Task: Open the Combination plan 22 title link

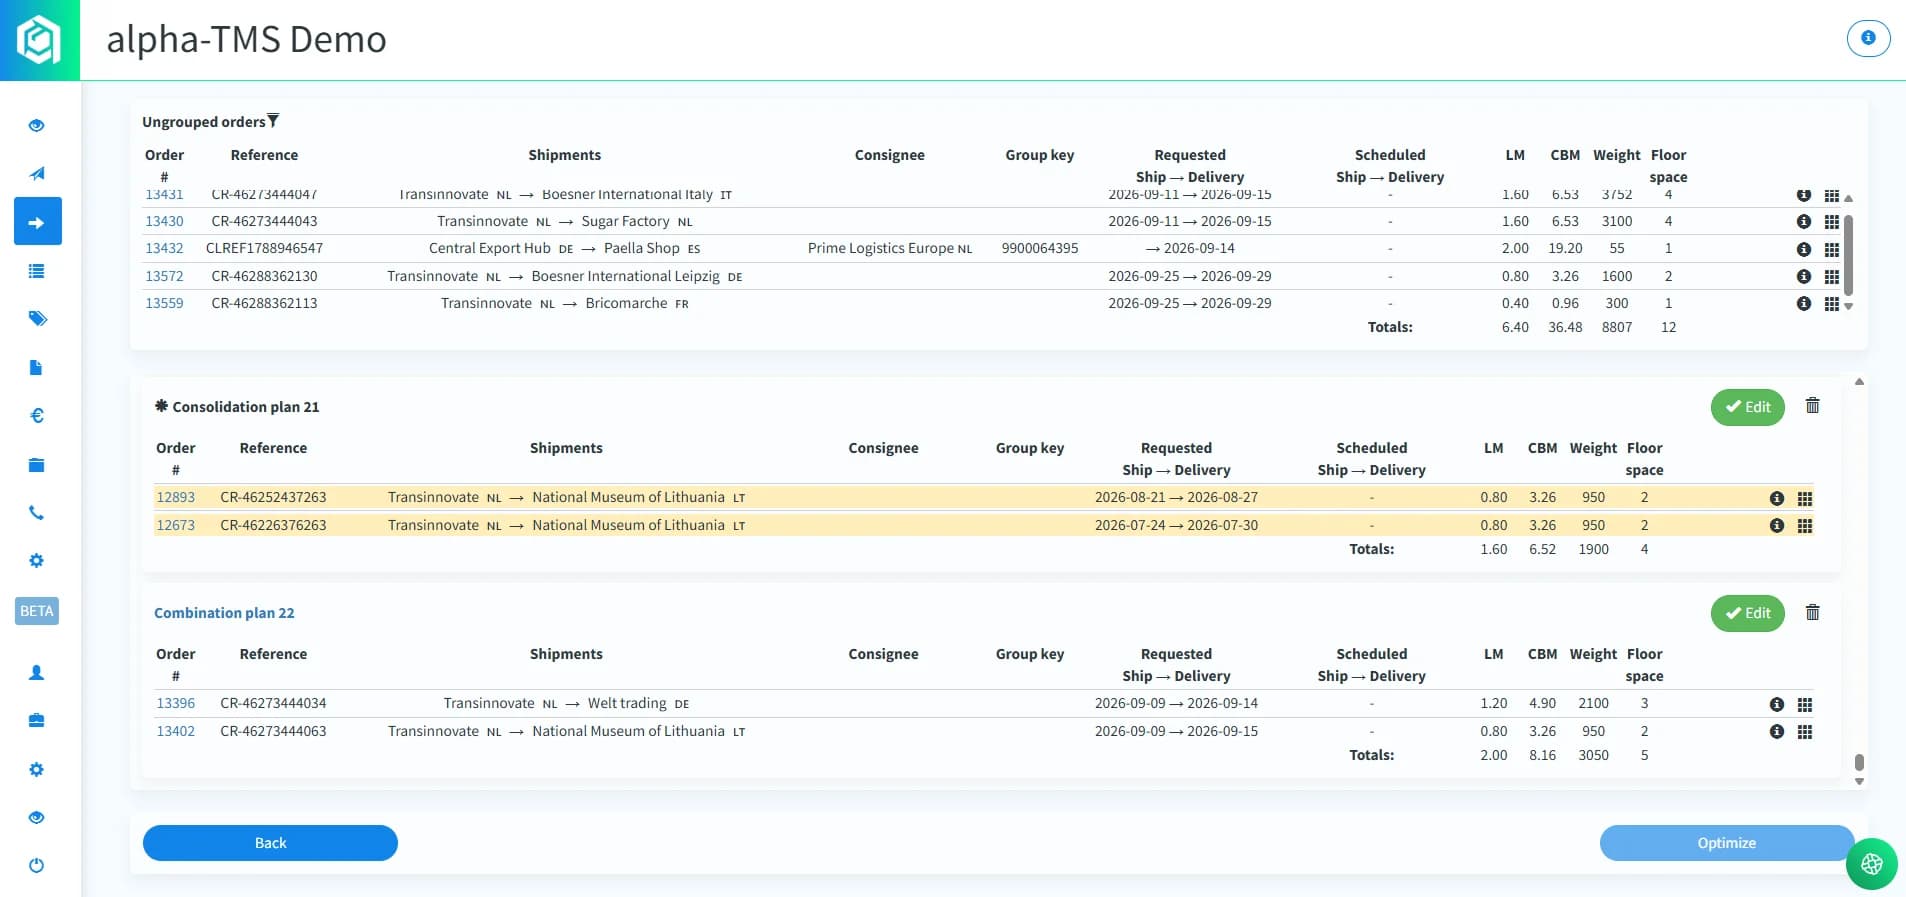Action: 224,613
